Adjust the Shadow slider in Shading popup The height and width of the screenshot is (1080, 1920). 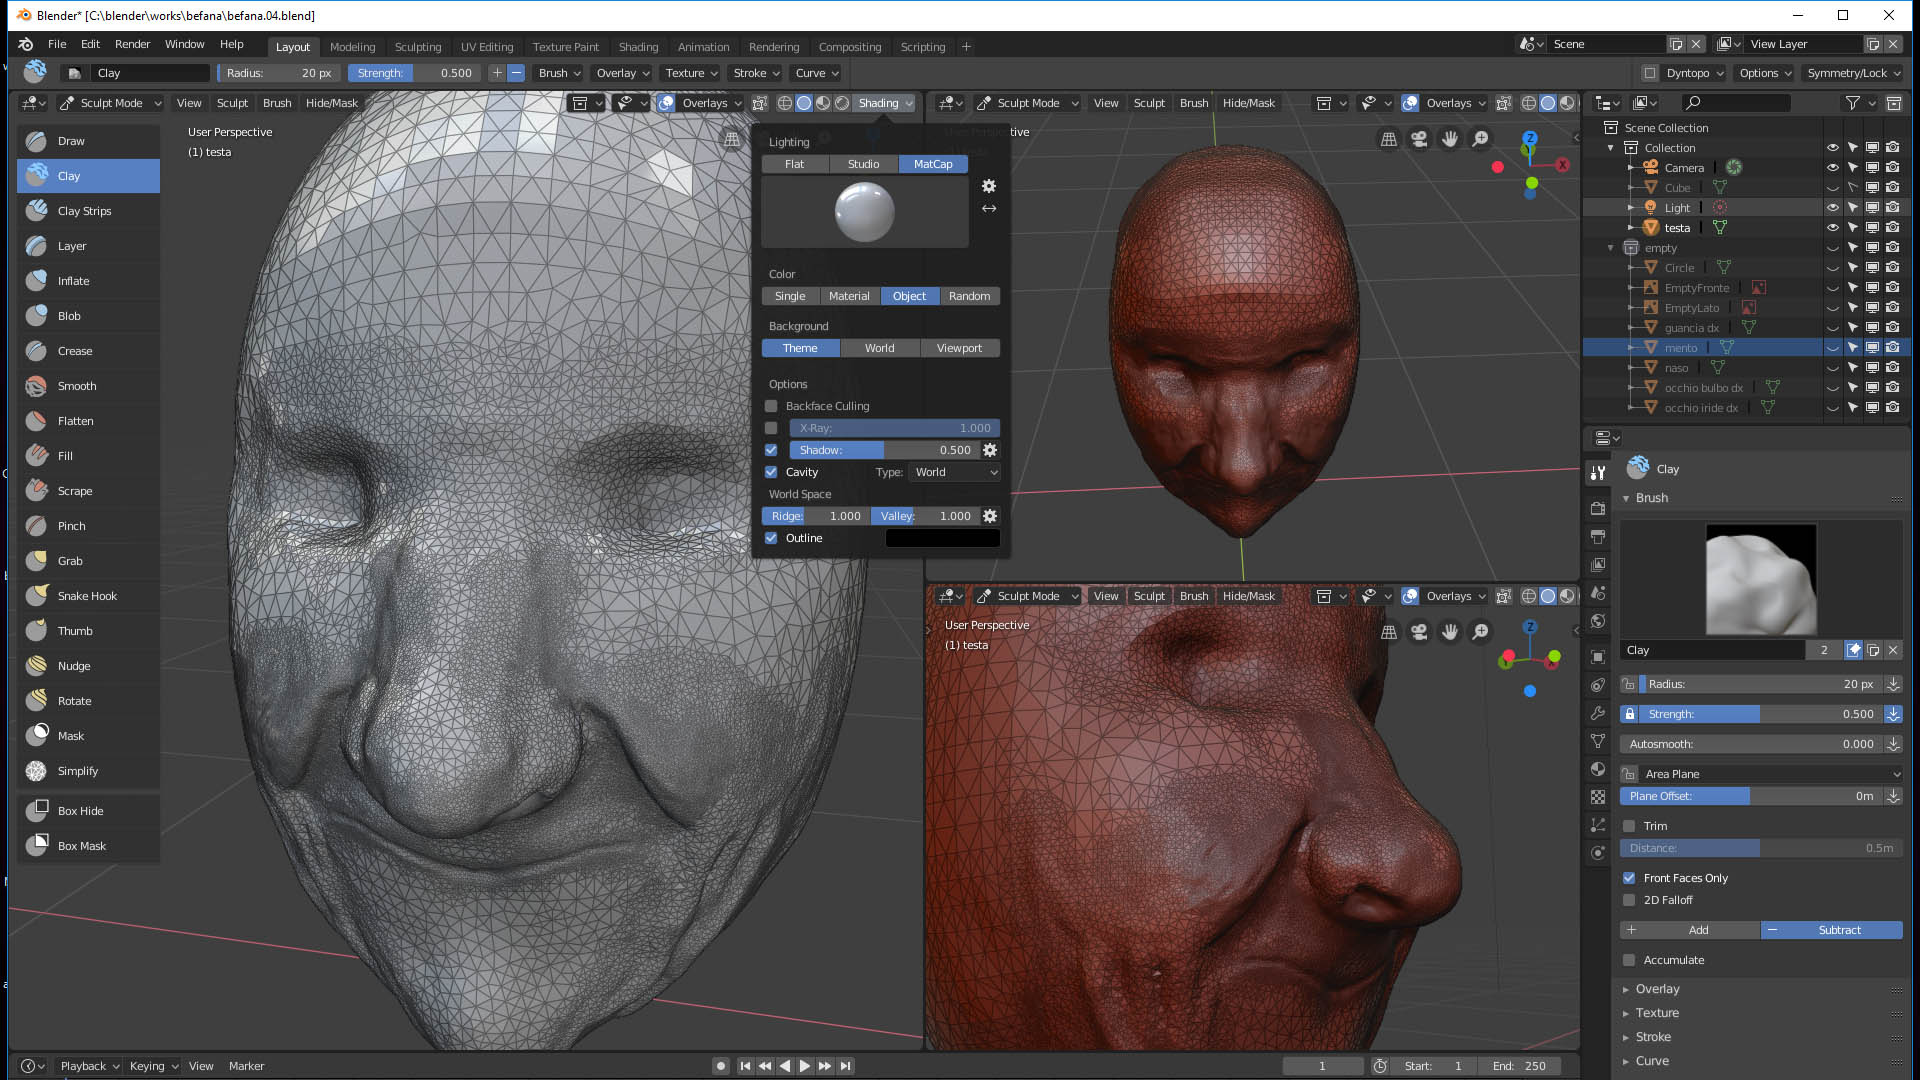pyautogui.click(x=884, y=450)
